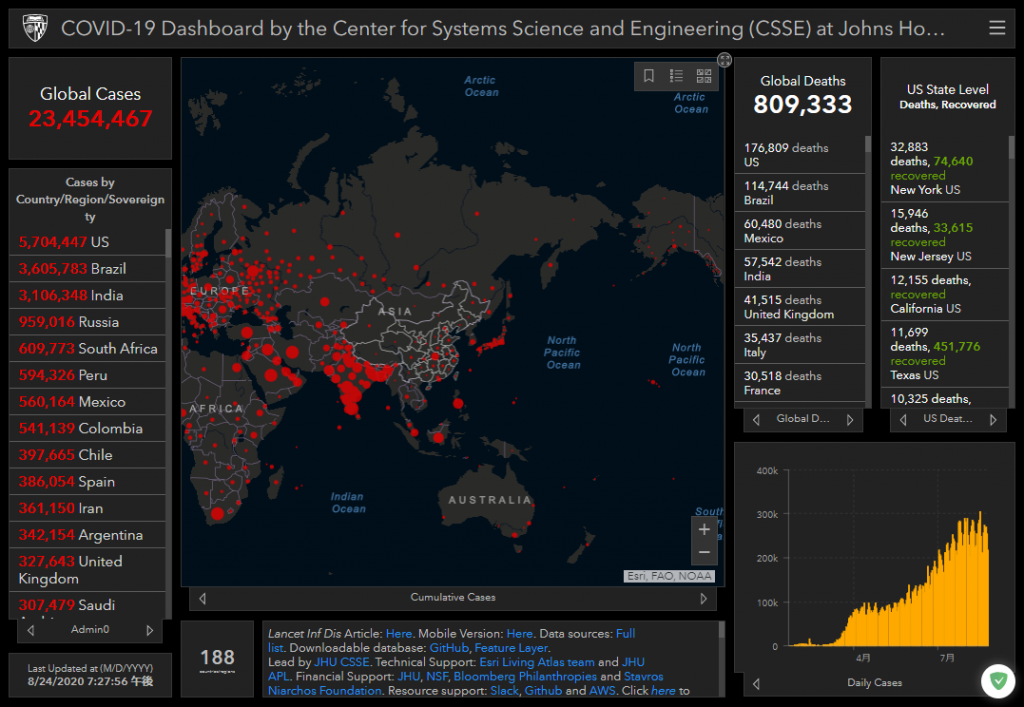This screenshot has height=707, width=1024.
Task: Select the 959,016 Russia row
Action: coord(88,322)
